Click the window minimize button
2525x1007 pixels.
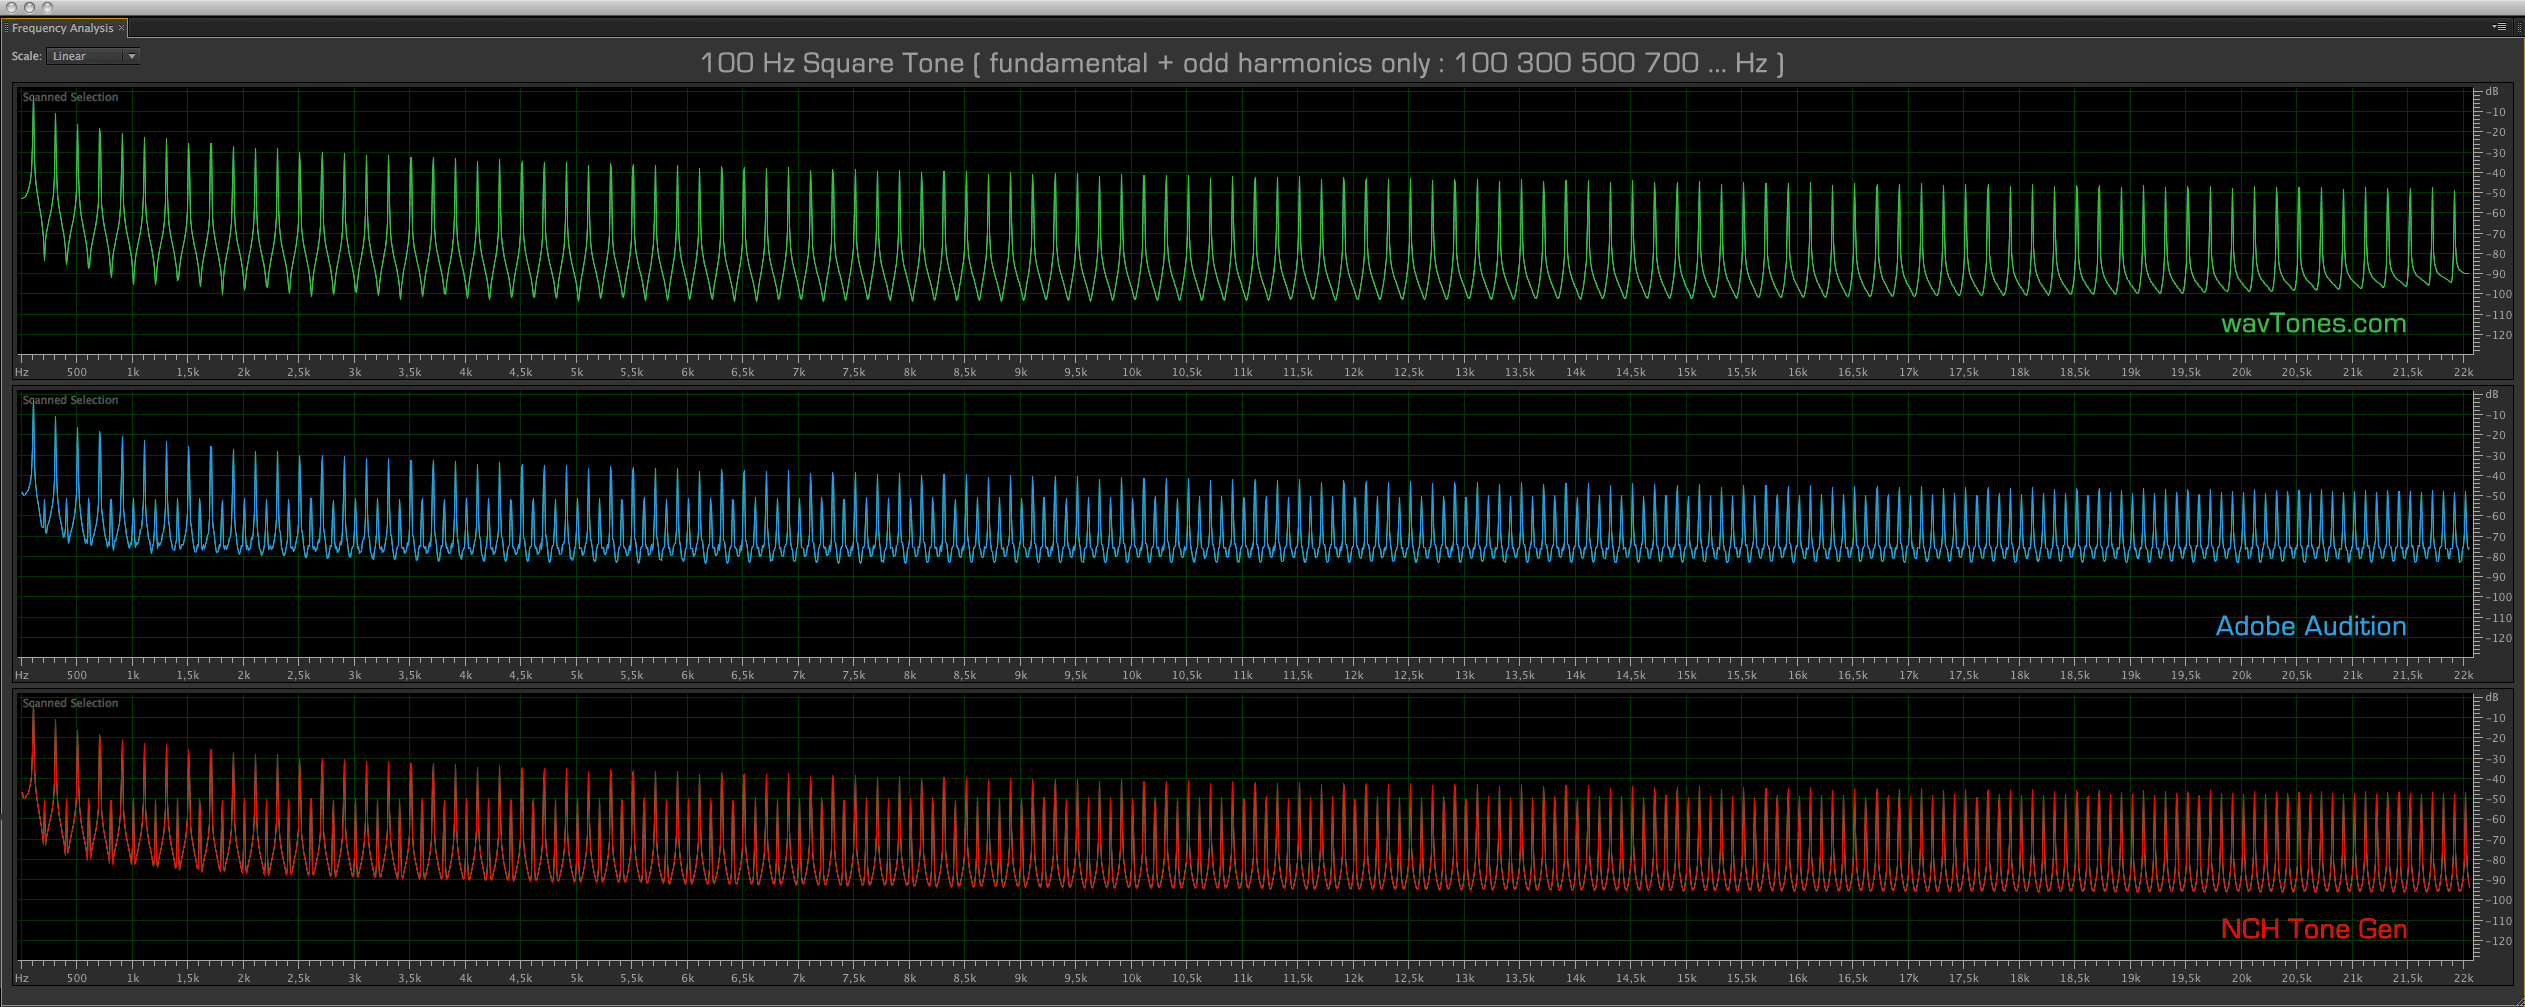coord(29,7)
